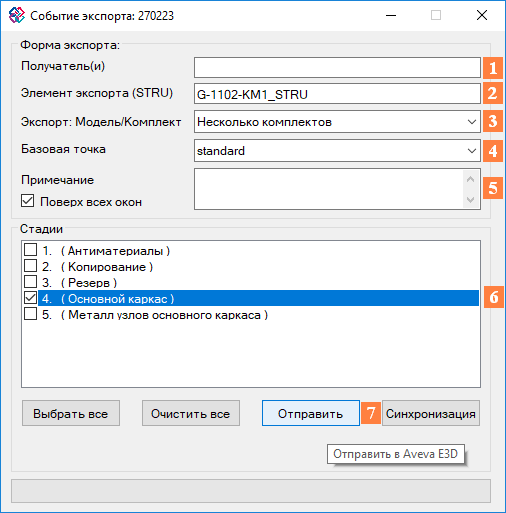
Task: Minimize the export event window
Action: [391, 15]
